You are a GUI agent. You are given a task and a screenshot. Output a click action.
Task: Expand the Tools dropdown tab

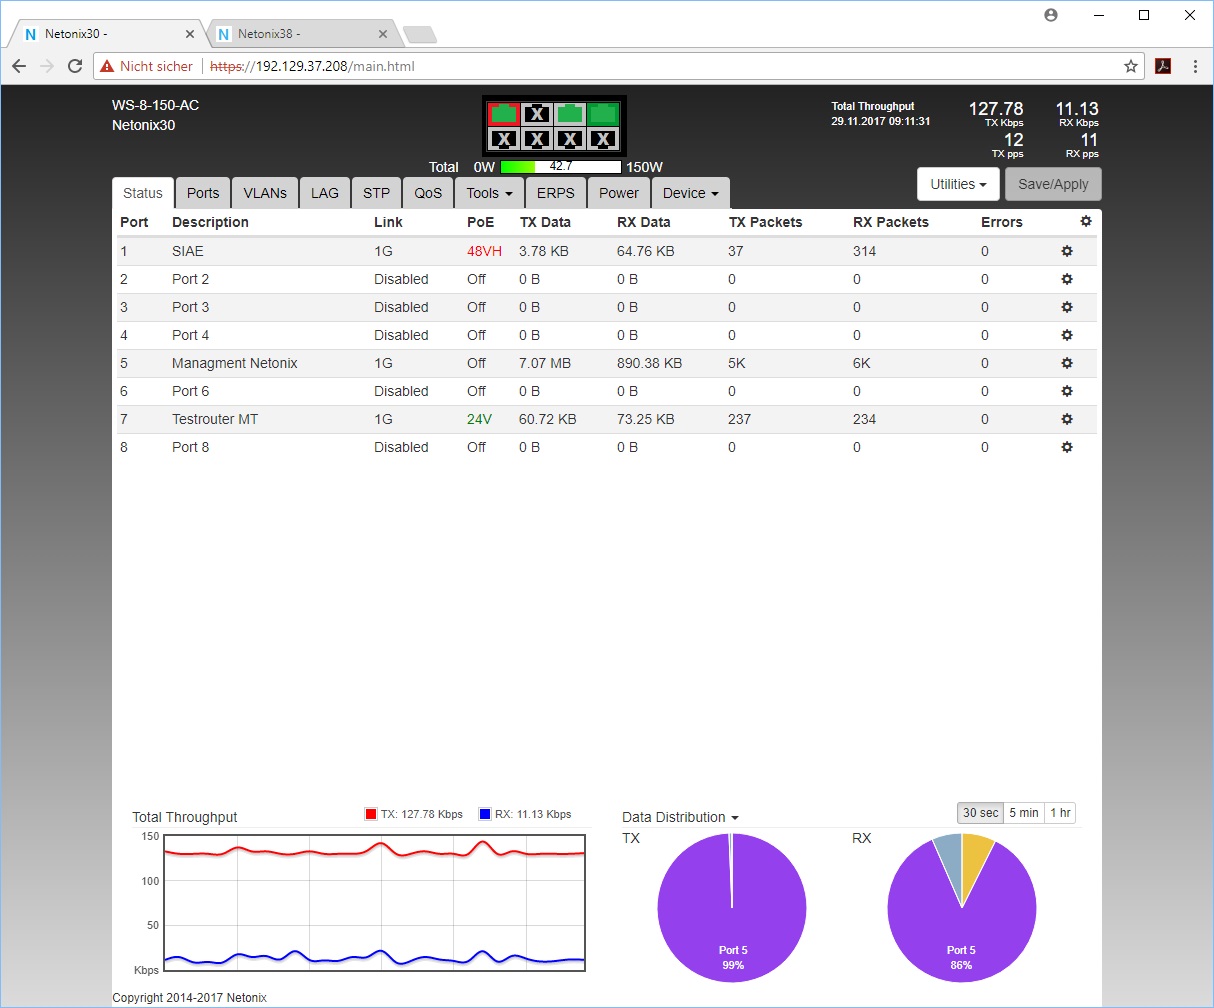[489, 193]
